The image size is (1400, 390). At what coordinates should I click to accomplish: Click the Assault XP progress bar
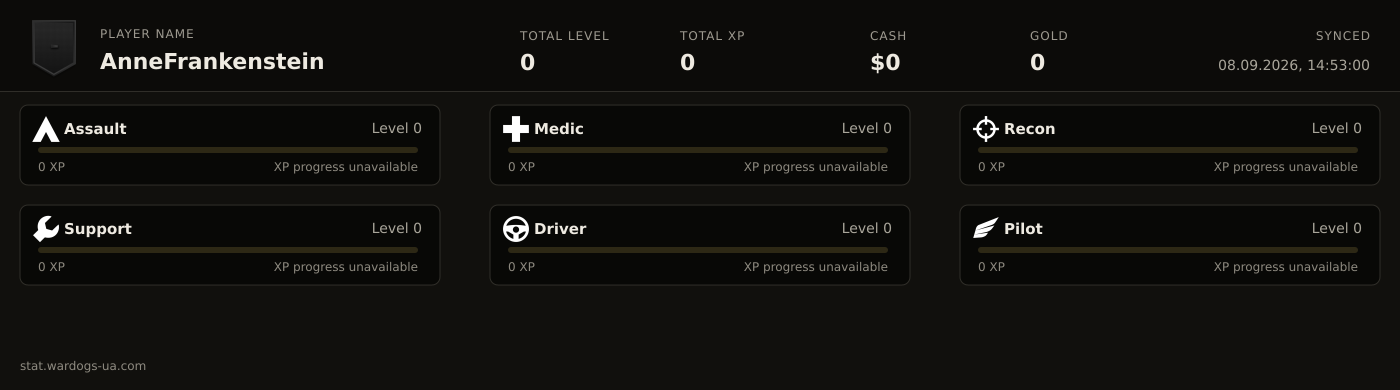click(x=228, y=150)
